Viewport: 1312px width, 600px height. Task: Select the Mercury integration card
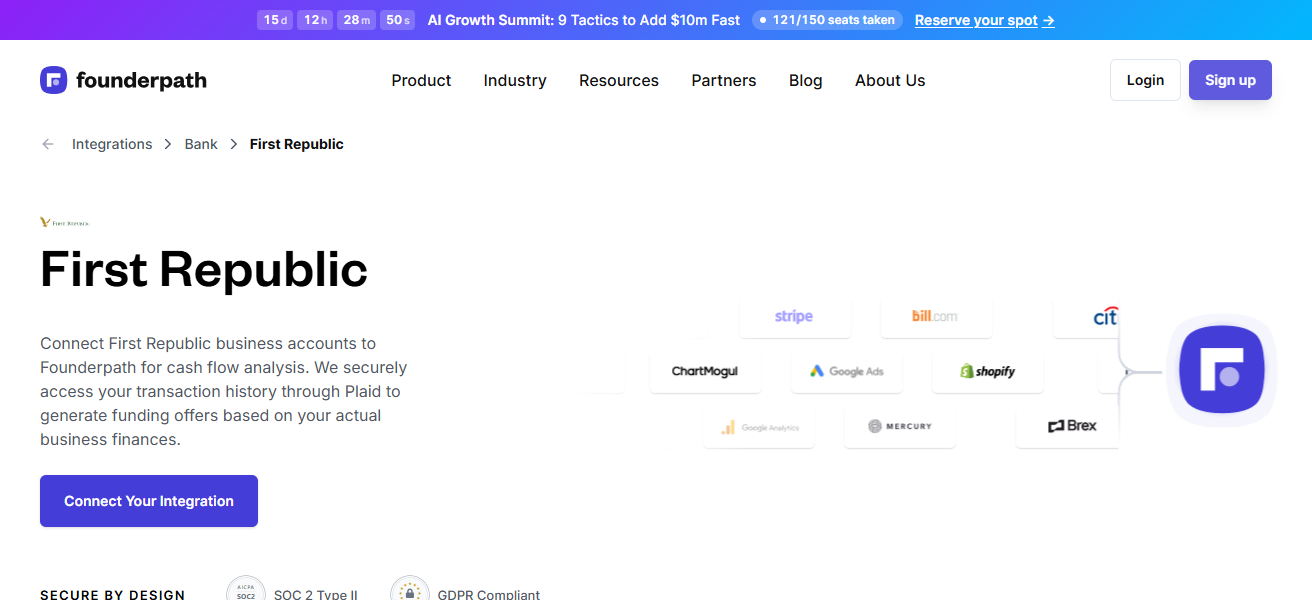900,426
